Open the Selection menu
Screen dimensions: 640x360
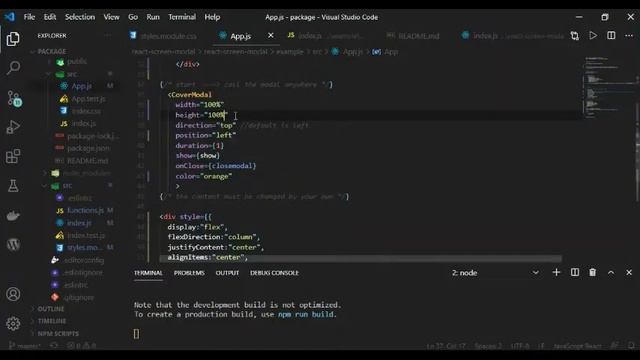80,17
